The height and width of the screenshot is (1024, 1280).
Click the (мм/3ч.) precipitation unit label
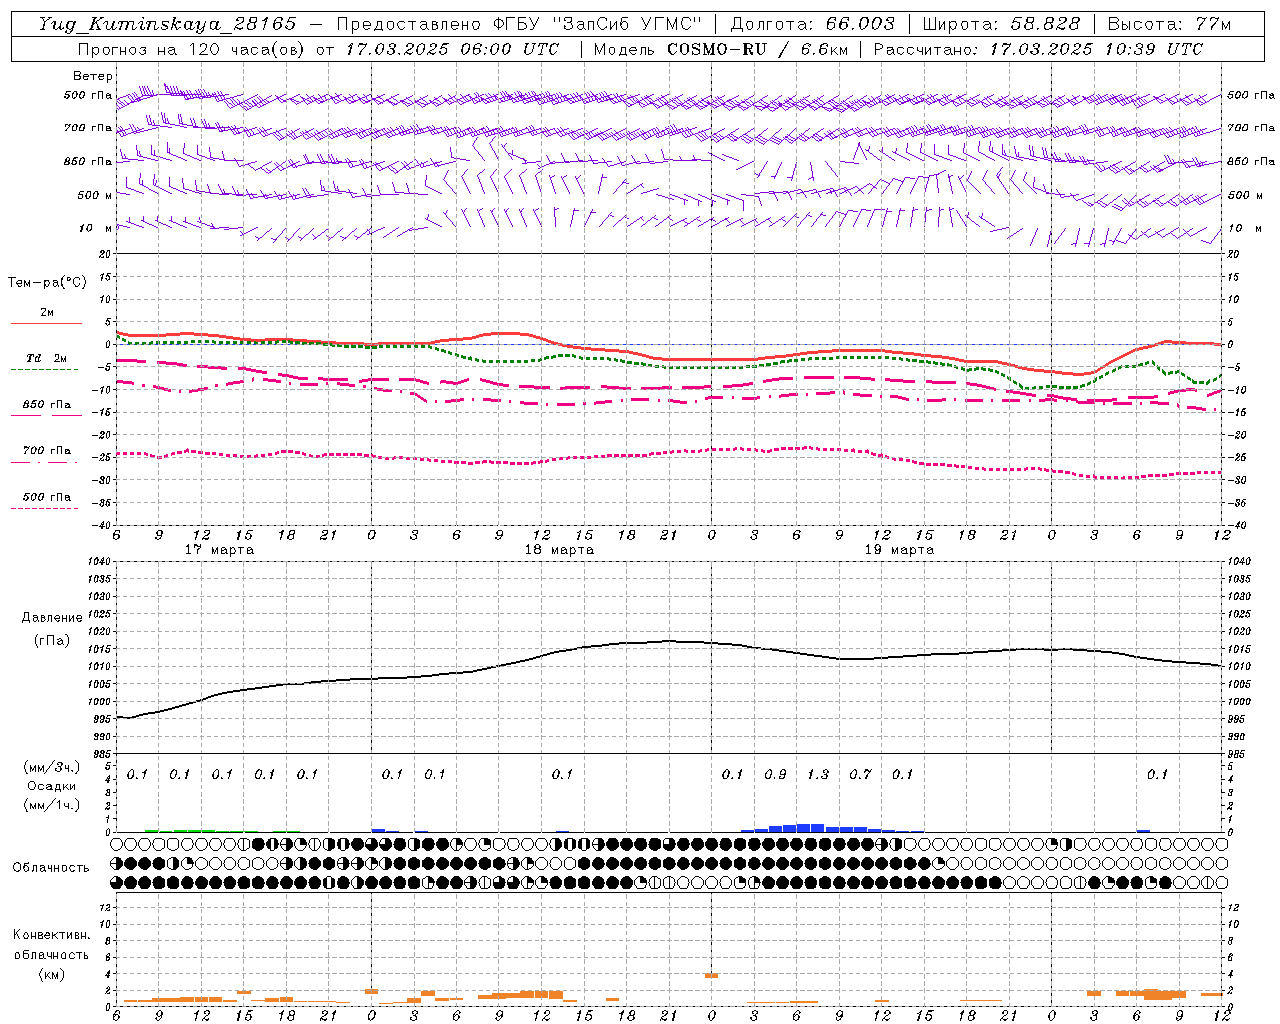52,767
